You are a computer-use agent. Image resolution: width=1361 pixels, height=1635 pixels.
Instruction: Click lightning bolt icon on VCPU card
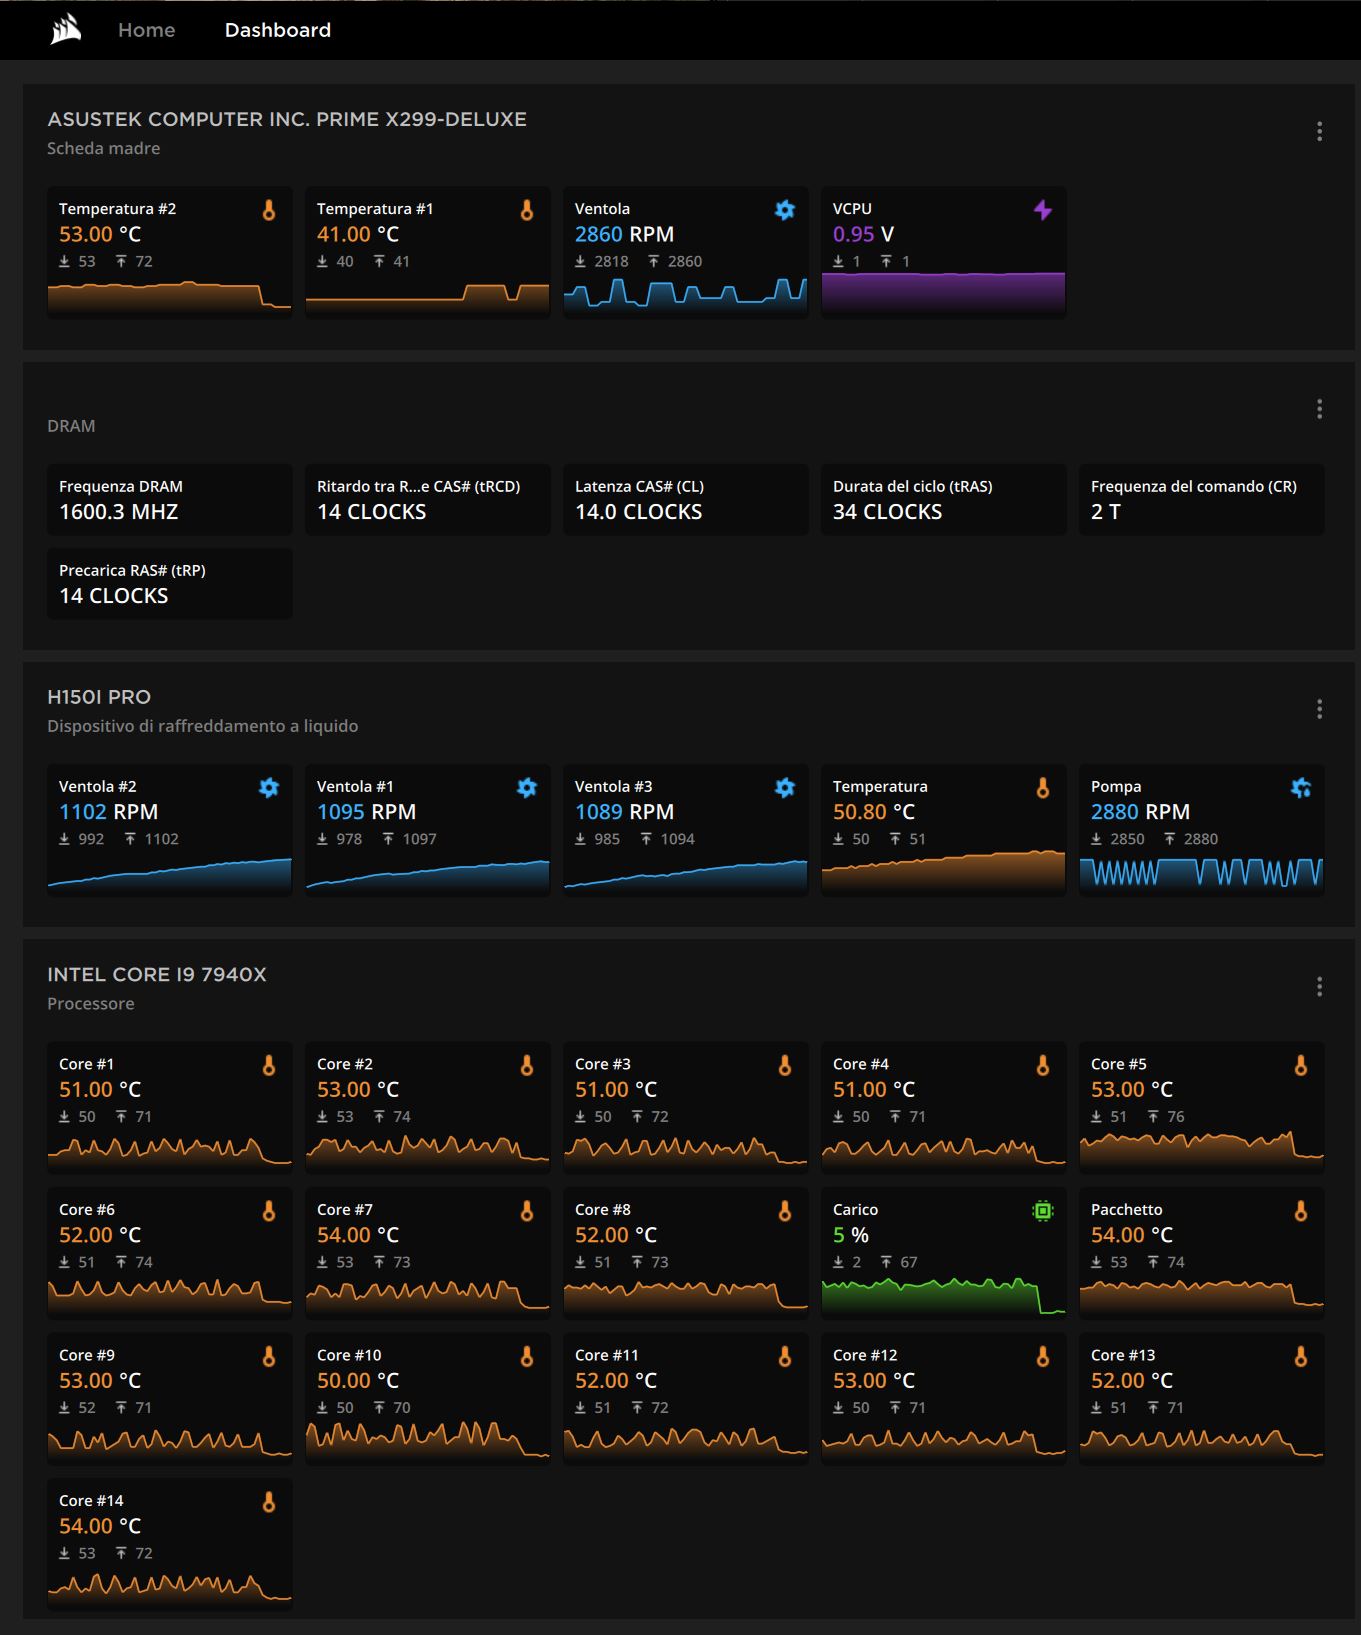click(x=1042, y=210)
